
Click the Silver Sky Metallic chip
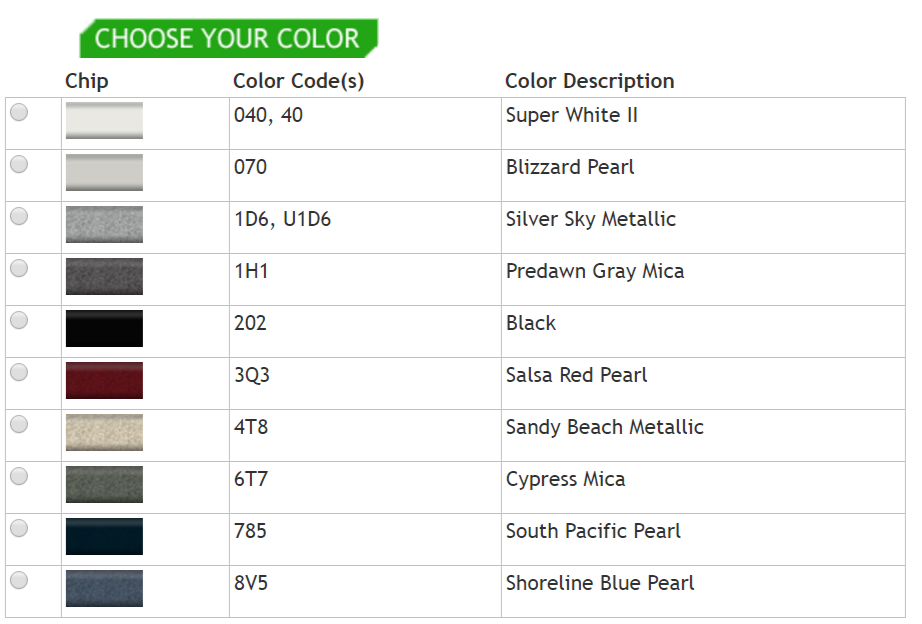[x=104, y=224]
